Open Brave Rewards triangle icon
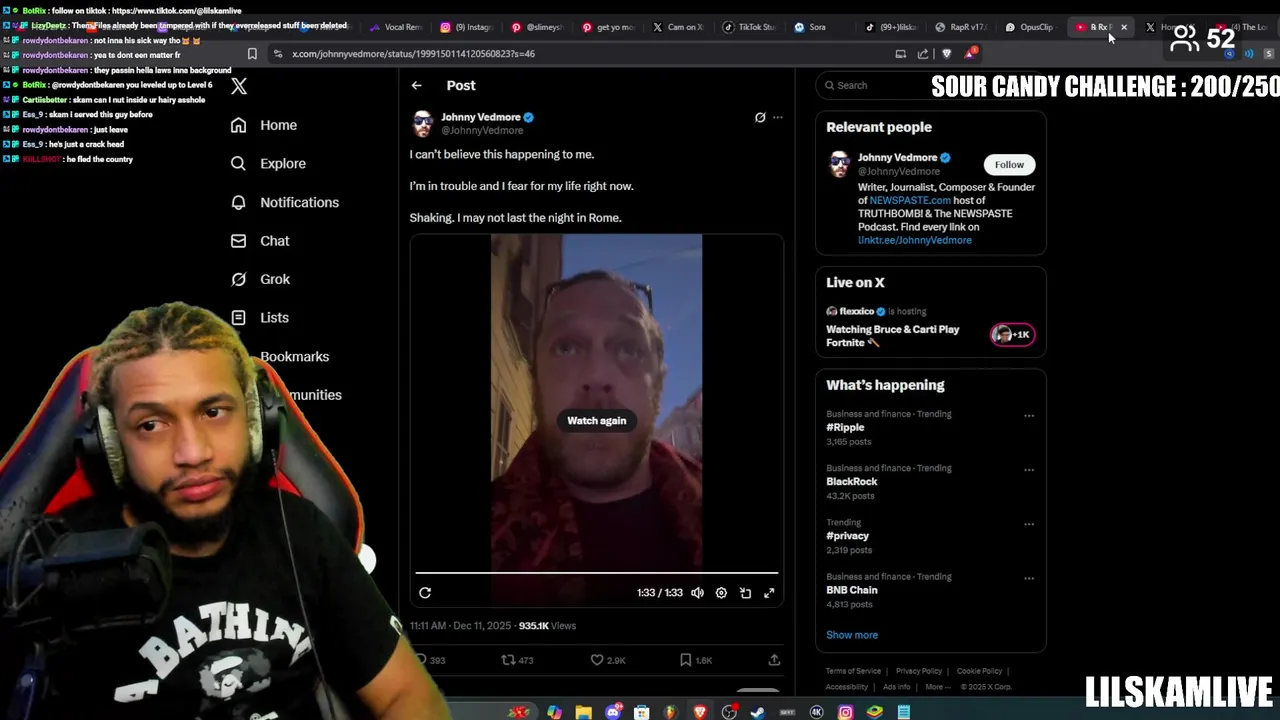Viewport: 1280px width, 720px height. click(x=969, y=53)
